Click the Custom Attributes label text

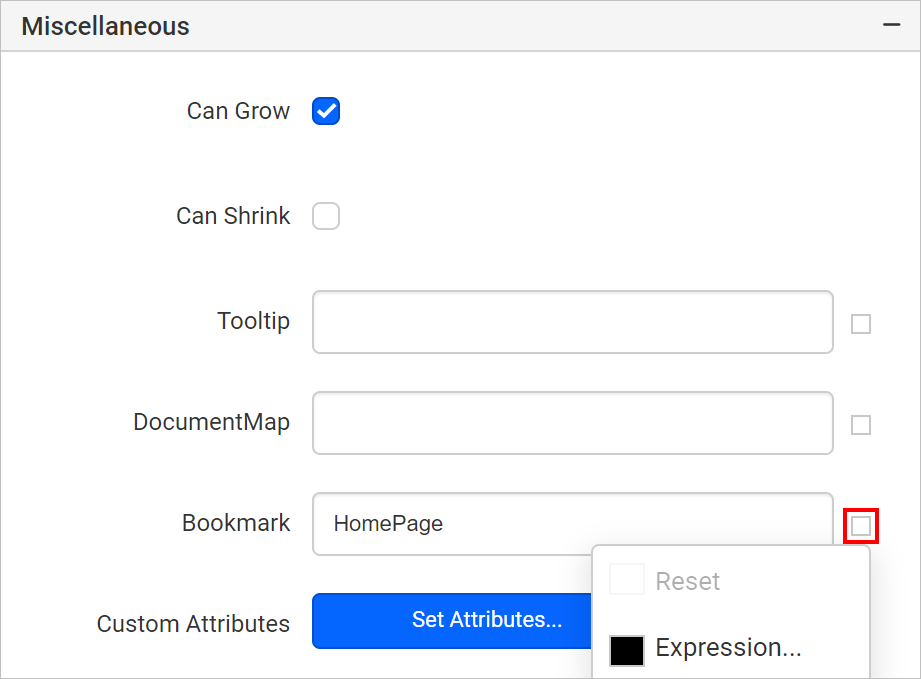(x=193, y=624)
